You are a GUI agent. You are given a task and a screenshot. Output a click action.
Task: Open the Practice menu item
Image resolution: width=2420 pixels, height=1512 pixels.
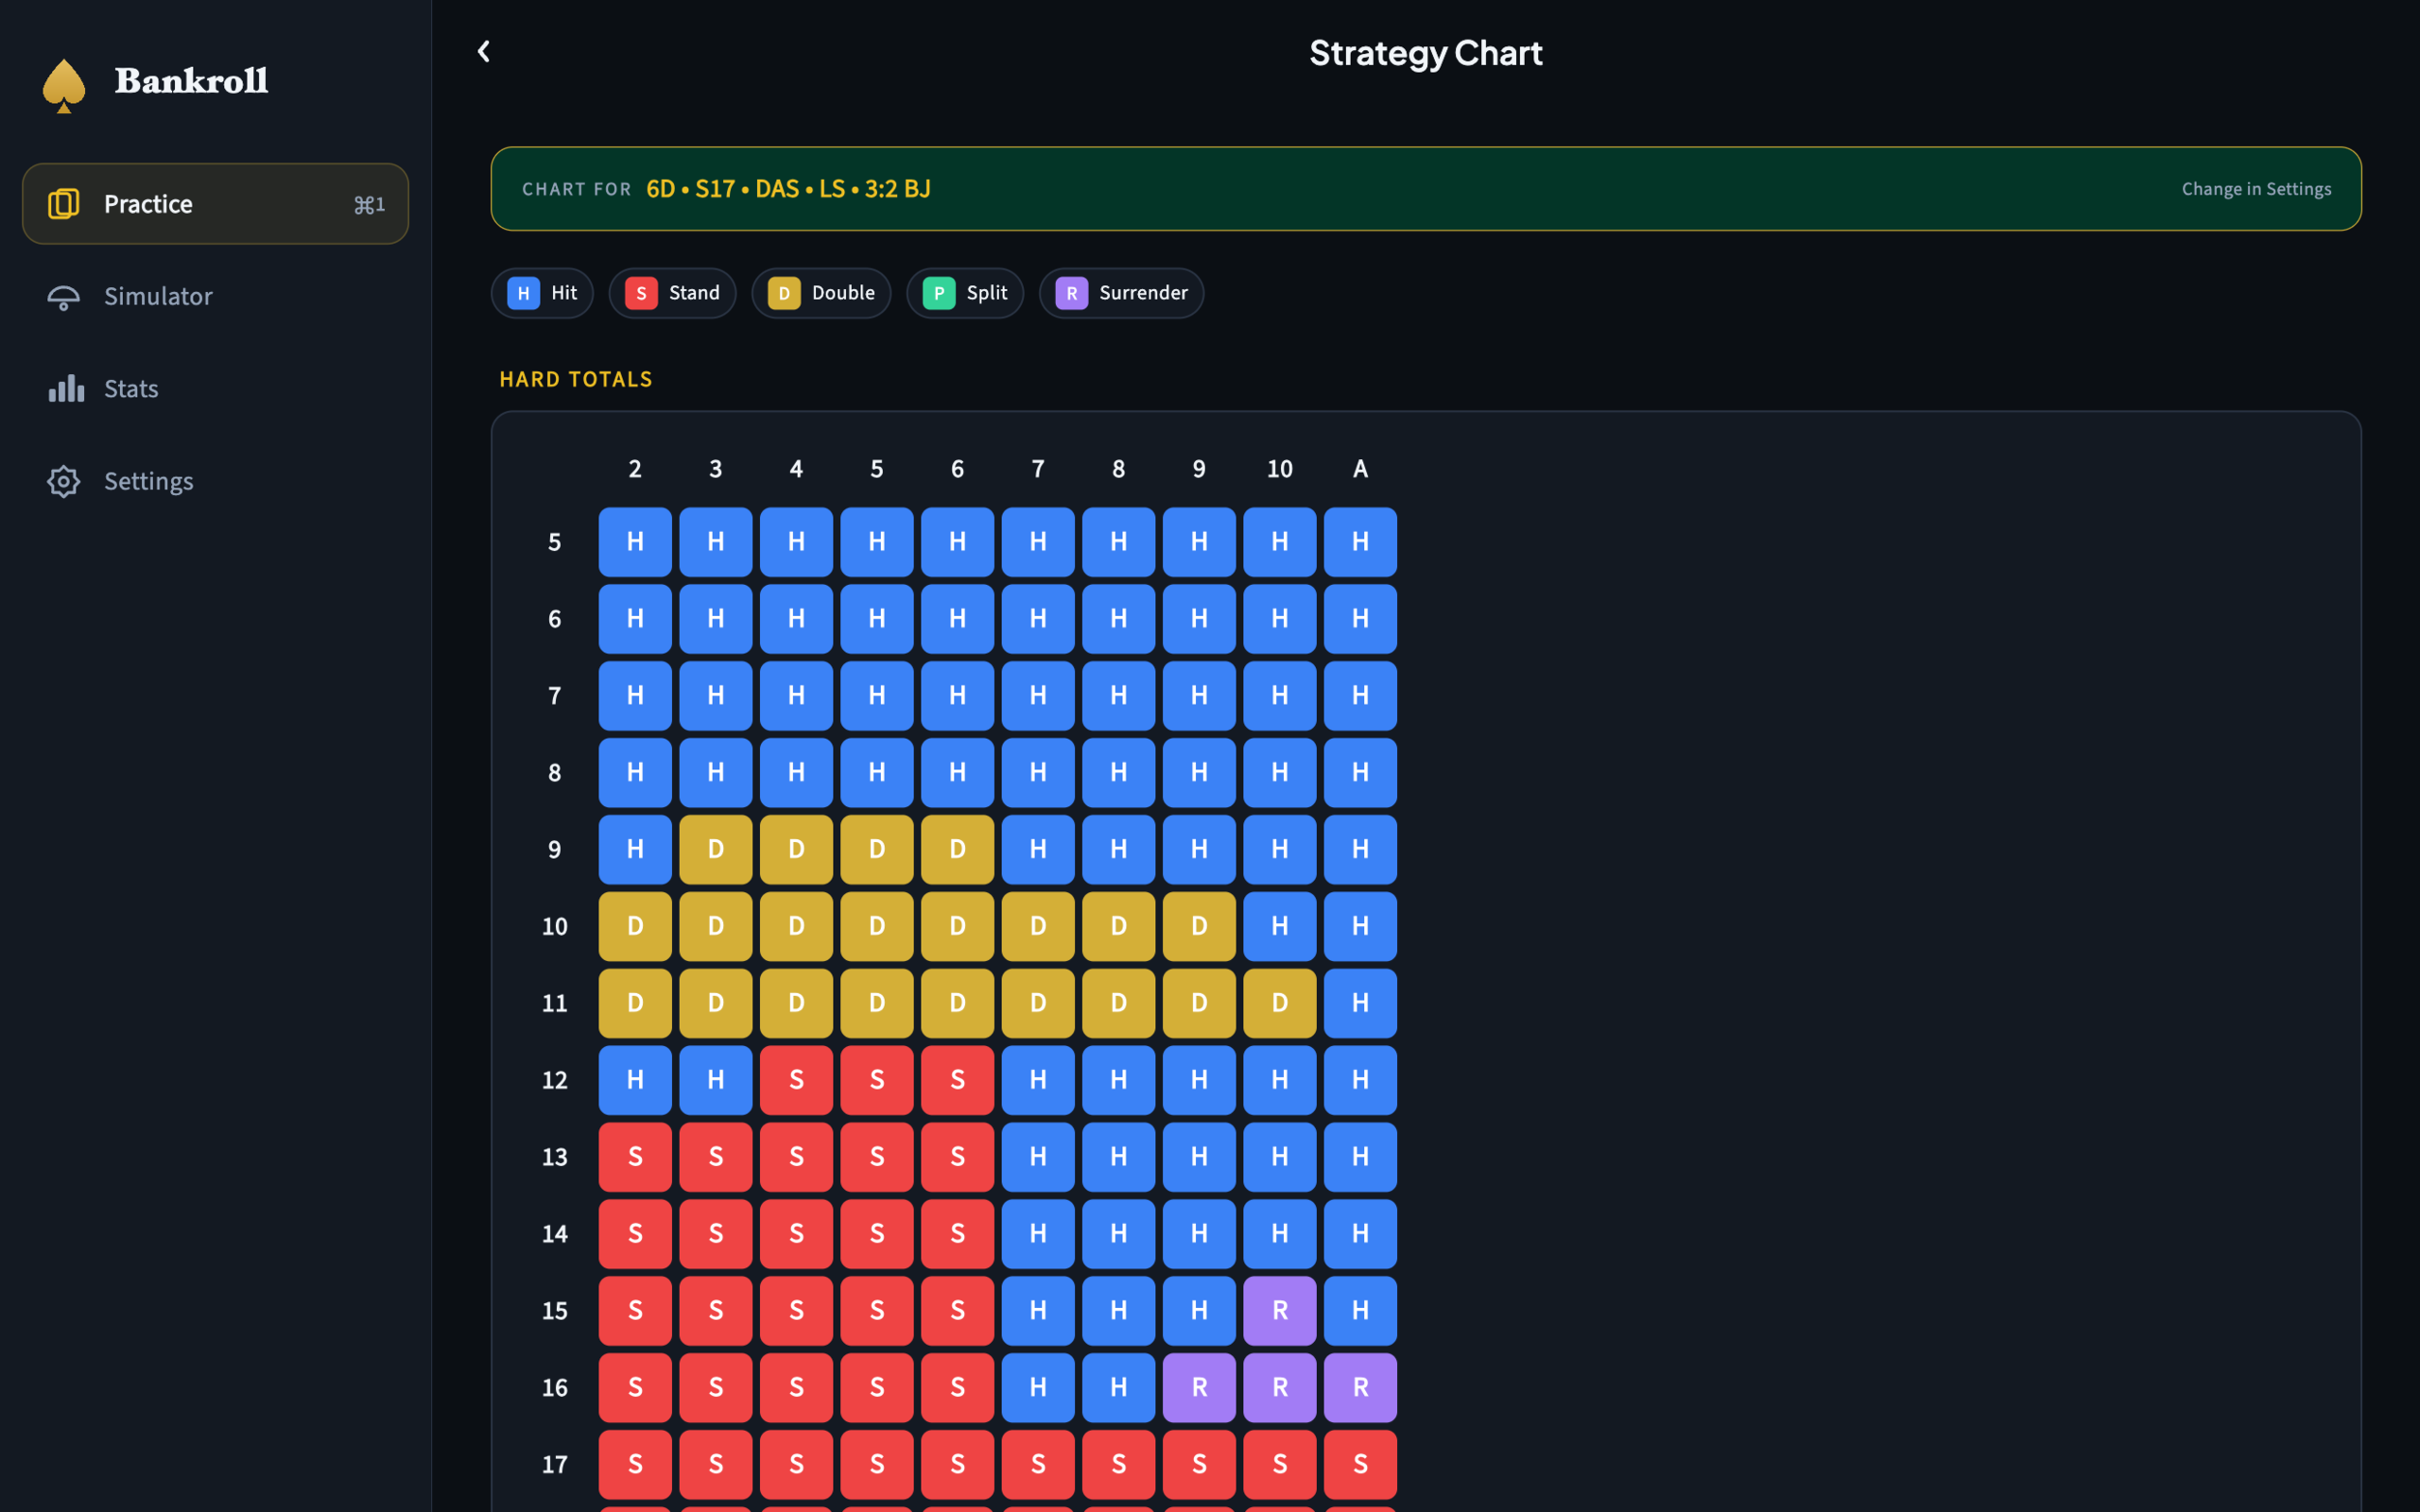tap(215, 204)
